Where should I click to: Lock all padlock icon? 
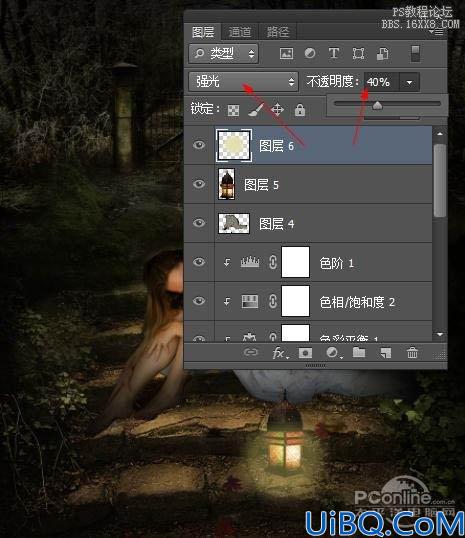pos(300,110)
